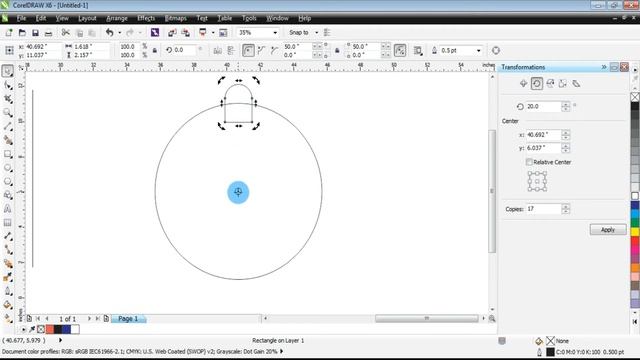Image resolution: width=640 pixels, height=360 pixels.
Task: Select the Interactive Fill tool at toolbox bottom
Action: [x=8, y=318]
